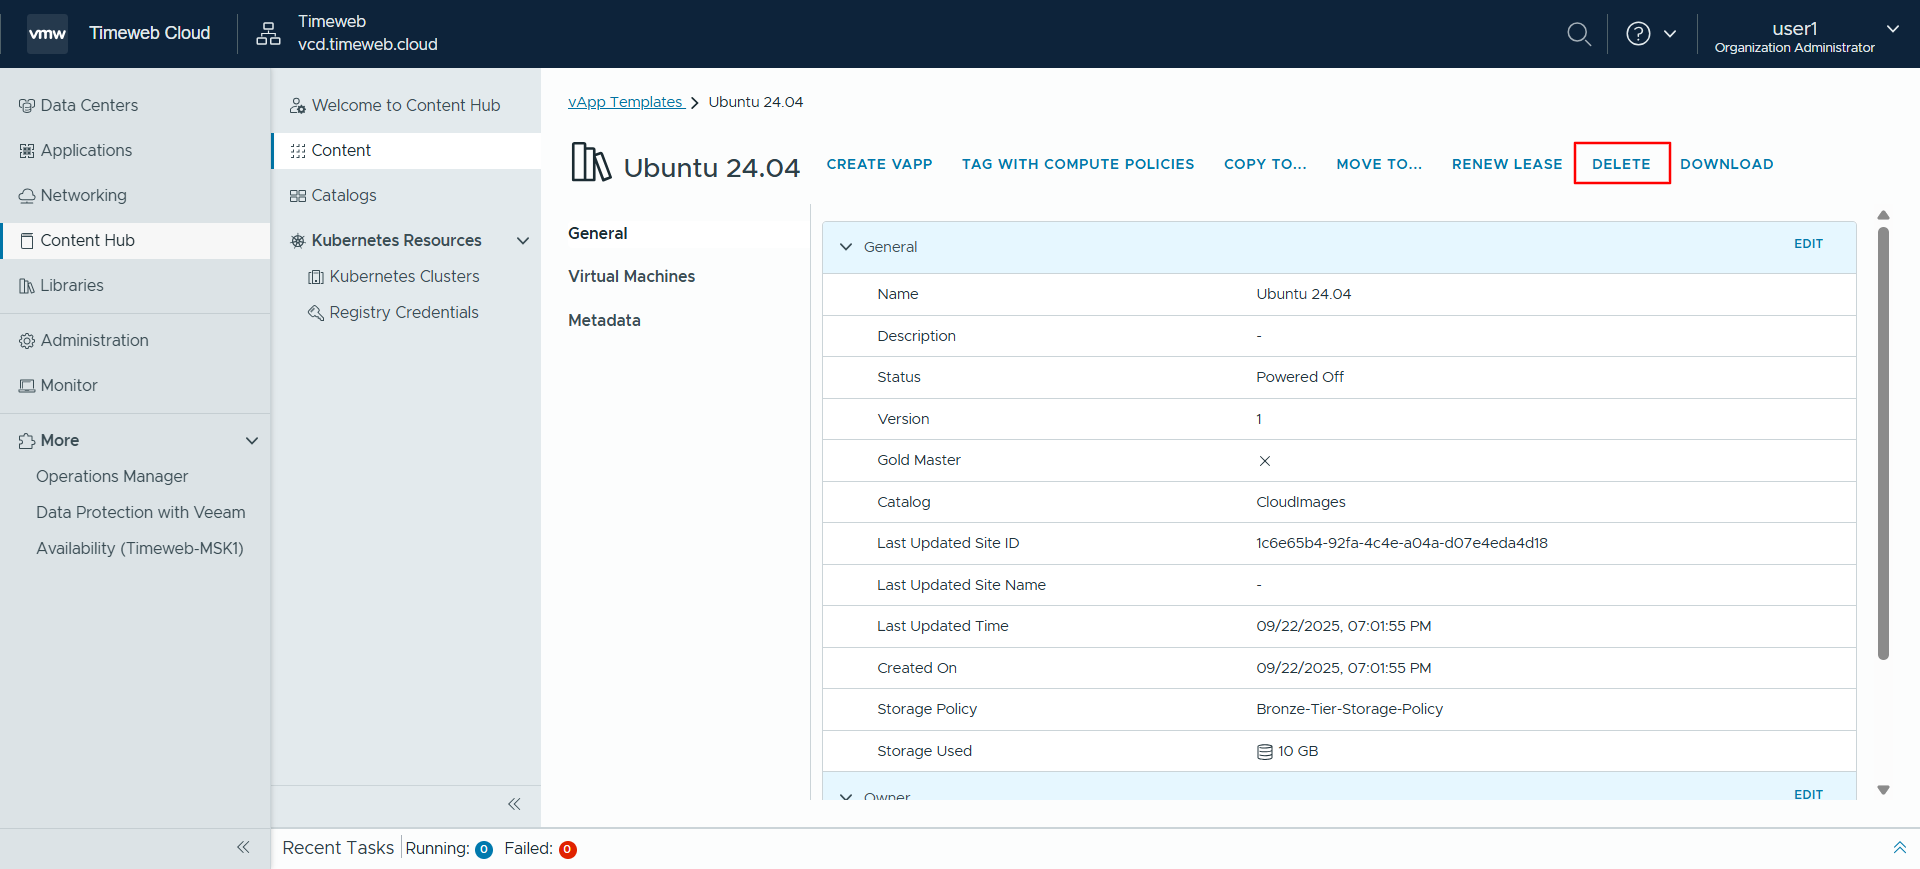1920x869 pixels.
Task: Click the Content dotted grid icon
Action: (x=298, y=151)
